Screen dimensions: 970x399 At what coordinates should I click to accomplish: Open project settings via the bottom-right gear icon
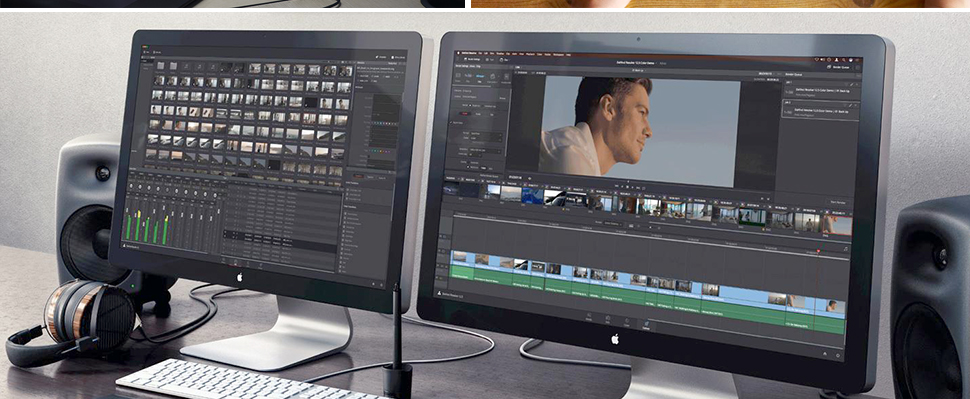(838, 355)
